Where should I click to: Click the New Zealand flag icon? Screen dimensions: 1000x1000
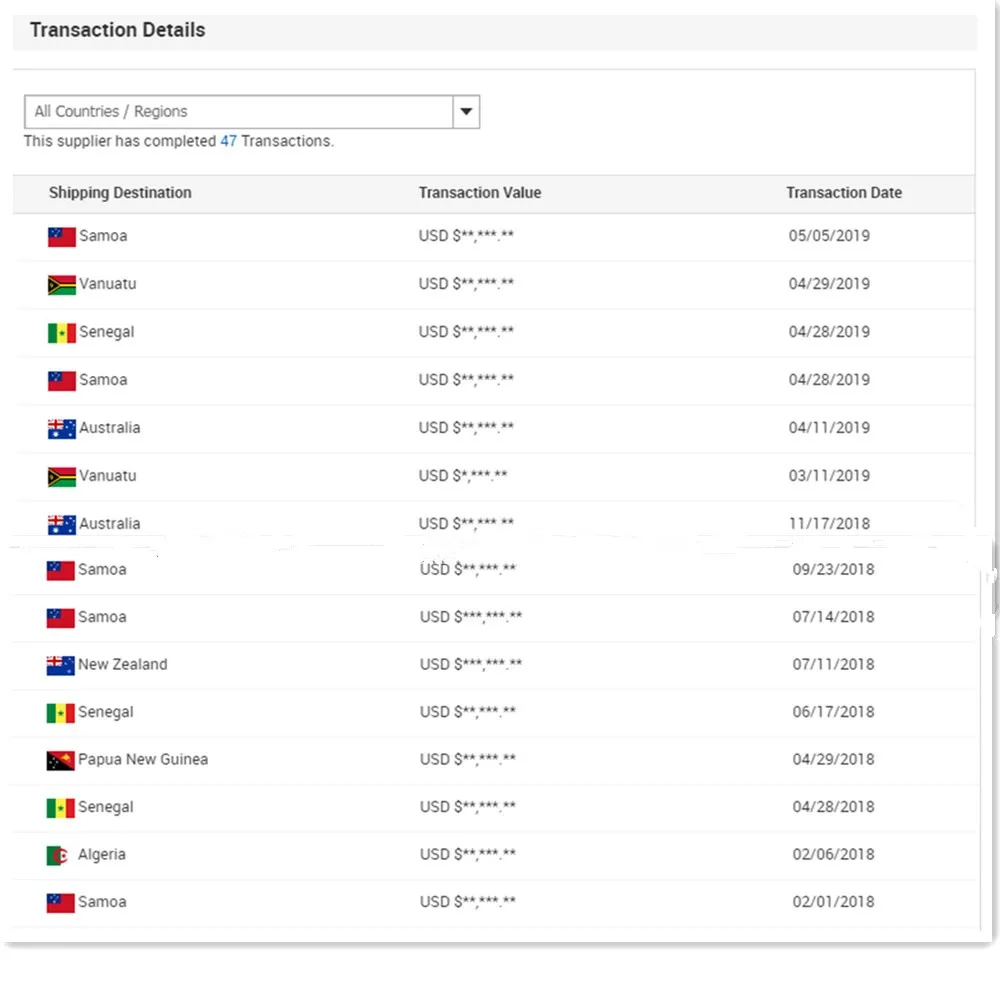60,665
